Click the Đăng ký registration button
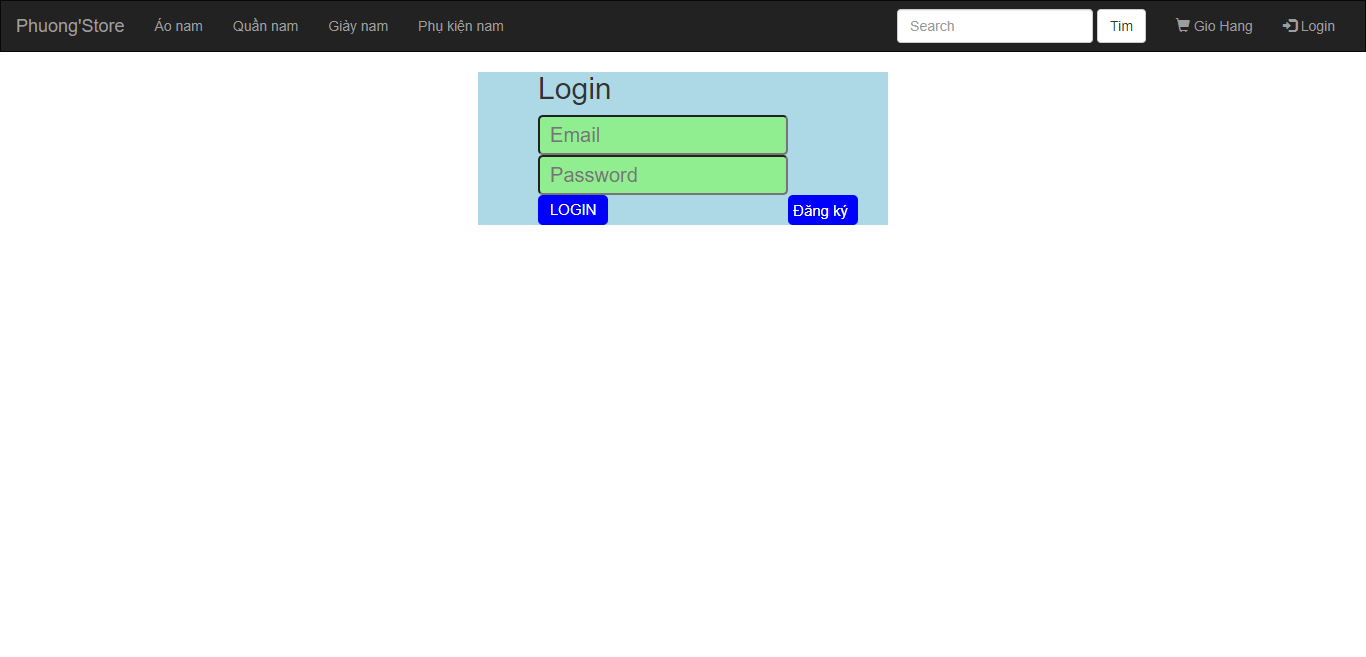The image size is (1366, 657). tap(822, 209)
